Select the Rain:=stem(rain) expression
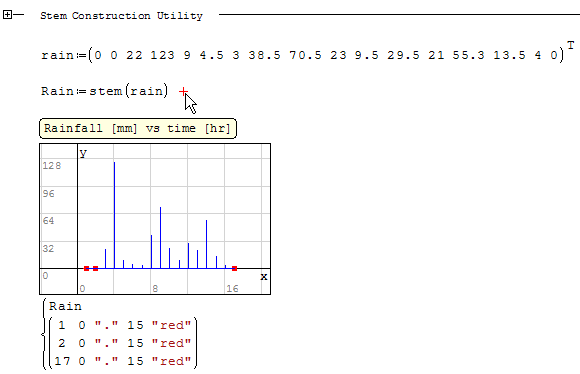 105,91
